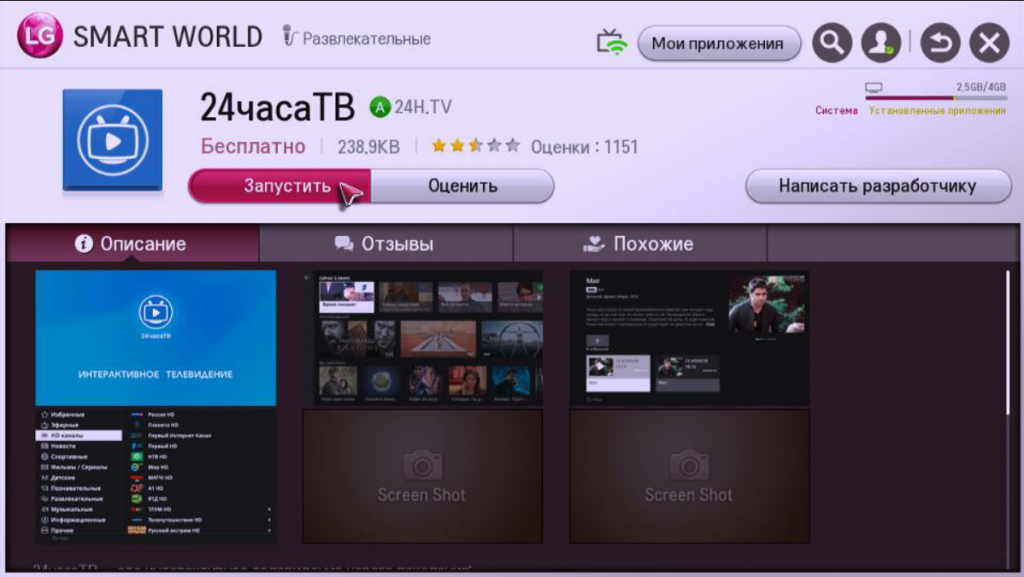Click the microphone category icon
This screenshot has width=1024, height=577.
pyautogui.click(x=289, y=37)
